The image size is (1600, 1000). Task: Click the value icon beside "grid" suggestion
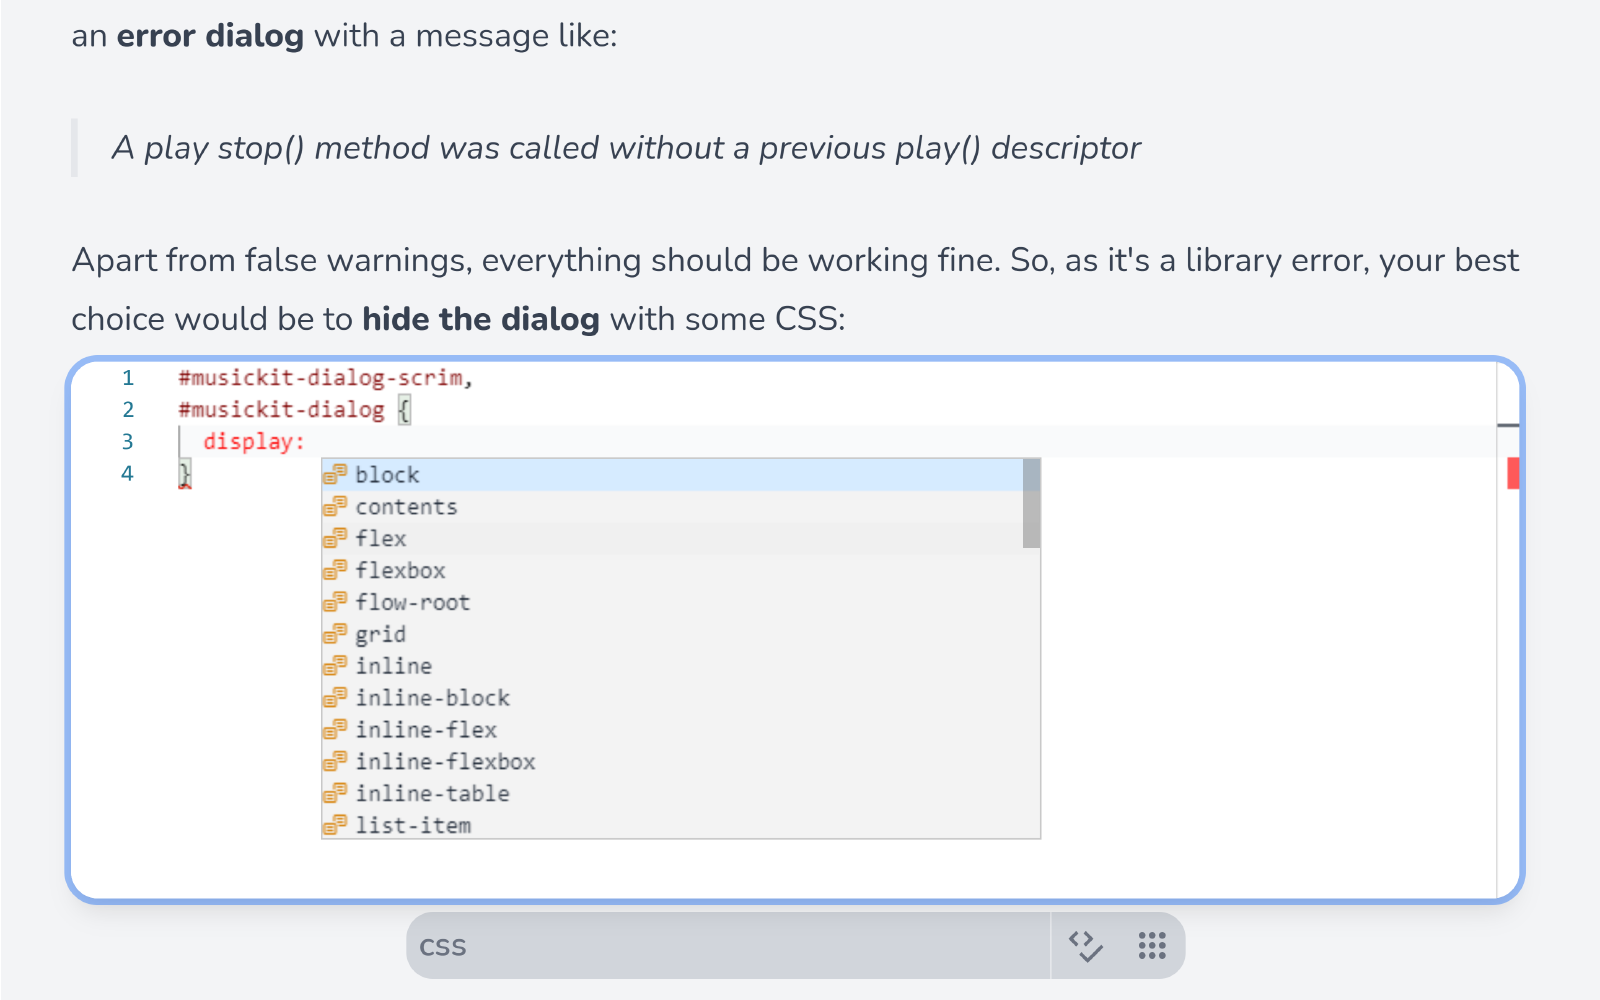click(335, 634)
